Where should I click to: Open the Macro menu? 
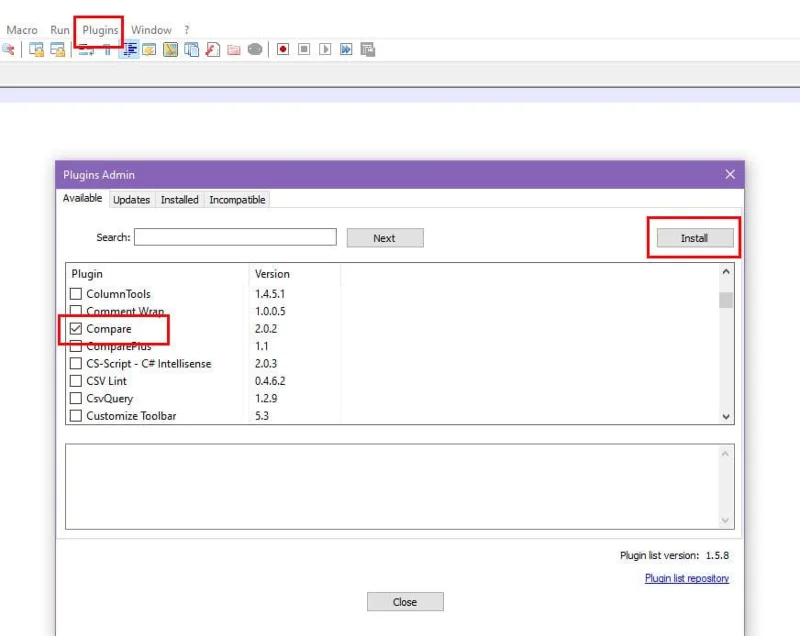(22, 30)
